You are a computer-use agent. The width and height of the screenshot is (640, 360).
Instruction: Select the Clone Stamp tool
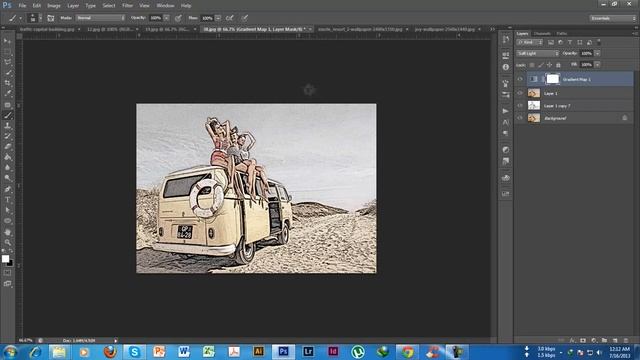pyautogui.click(x=7, y=126)
